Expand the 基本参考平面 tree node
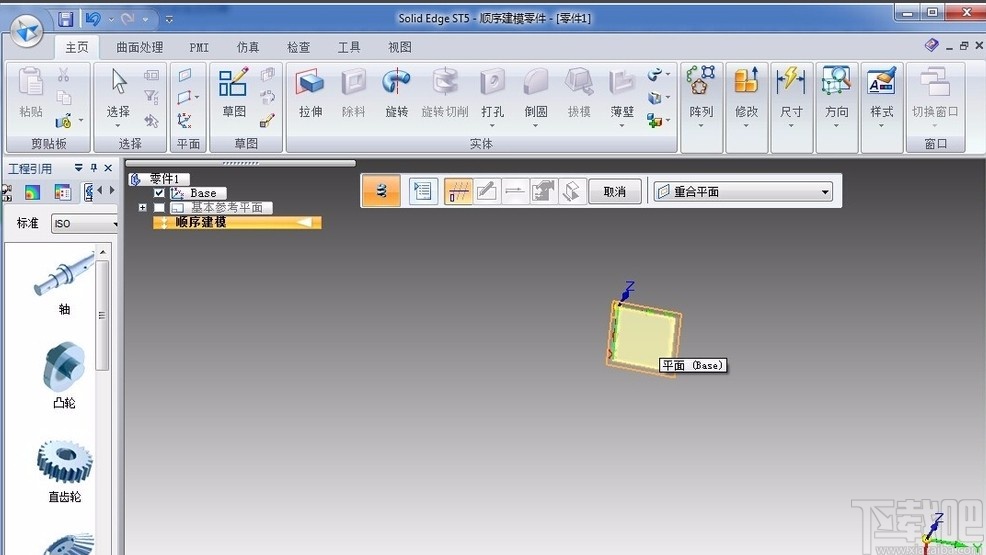Screen dimensions: 986x555 (142, 207)
